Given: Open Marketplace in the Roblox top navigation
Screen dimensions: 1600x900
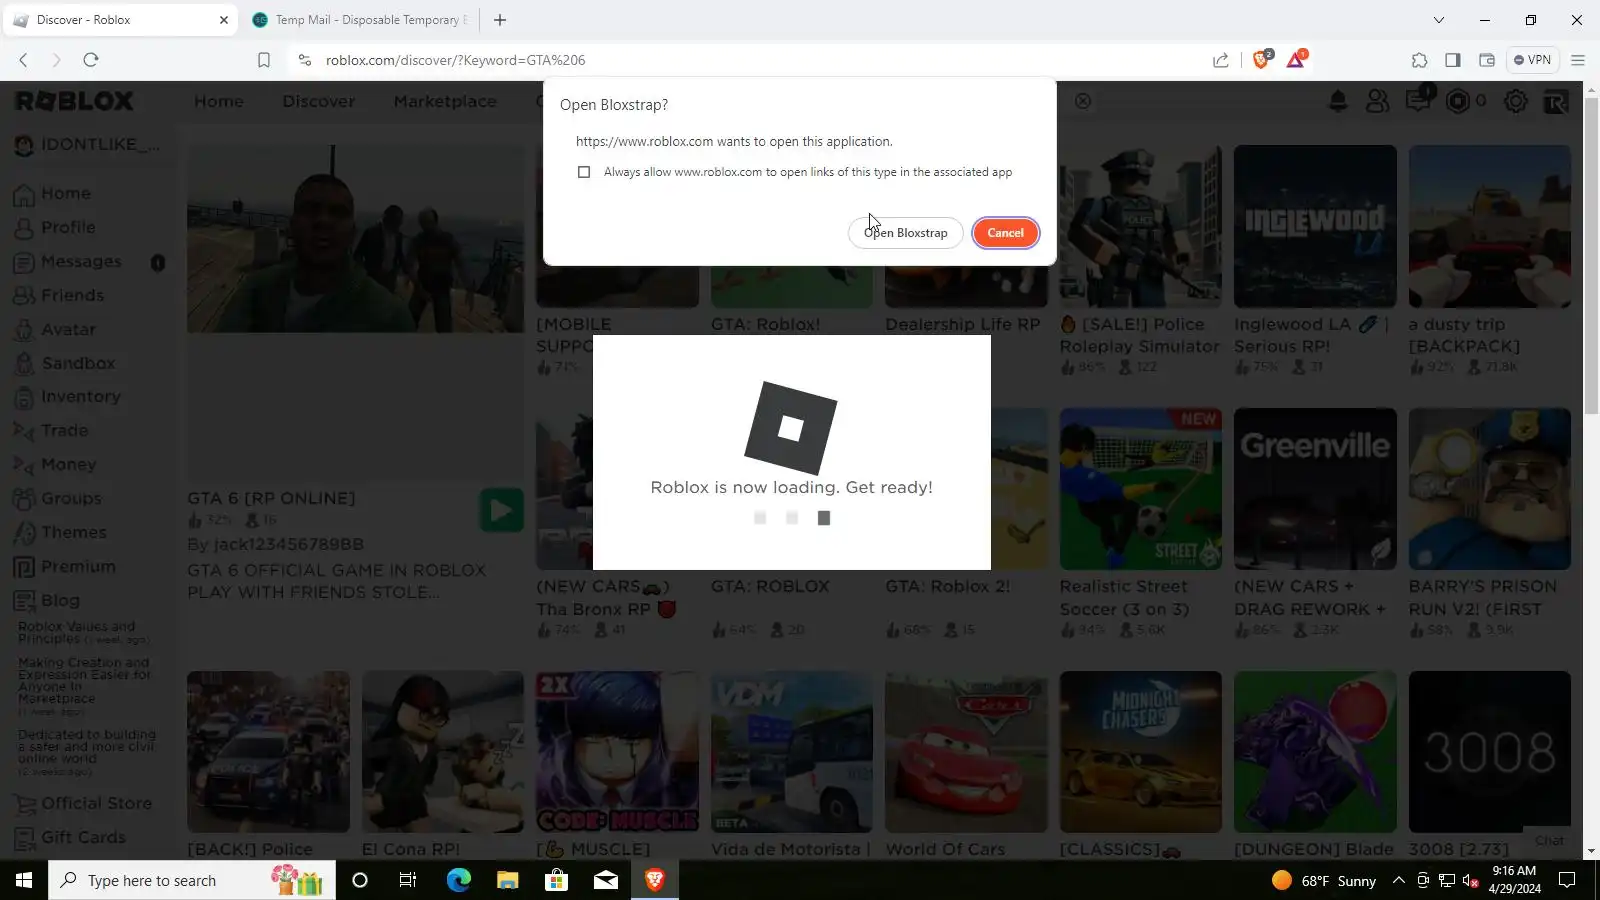Looking at the screenshot, I should click(x=445, y=101).
